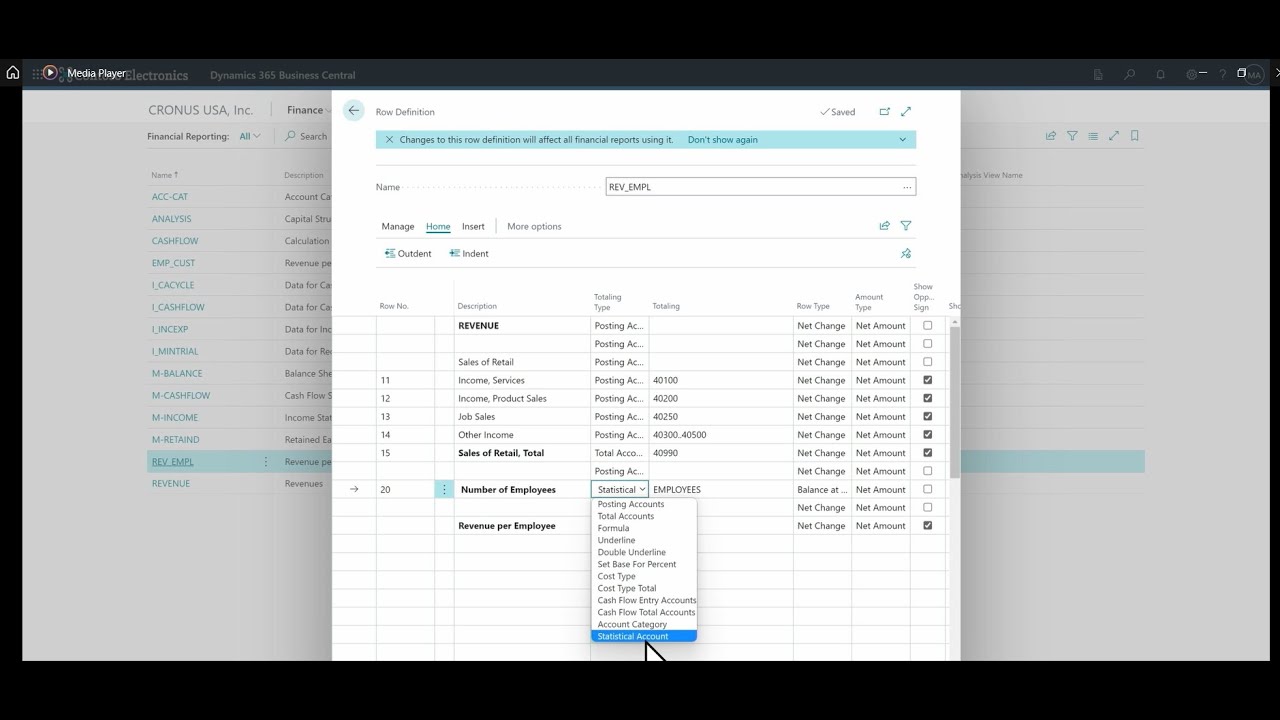Image resolution: width=1280 pixels, height=720 pixels.
Task: Expand the Row Definition page to full screen
Action: point(906,112)
